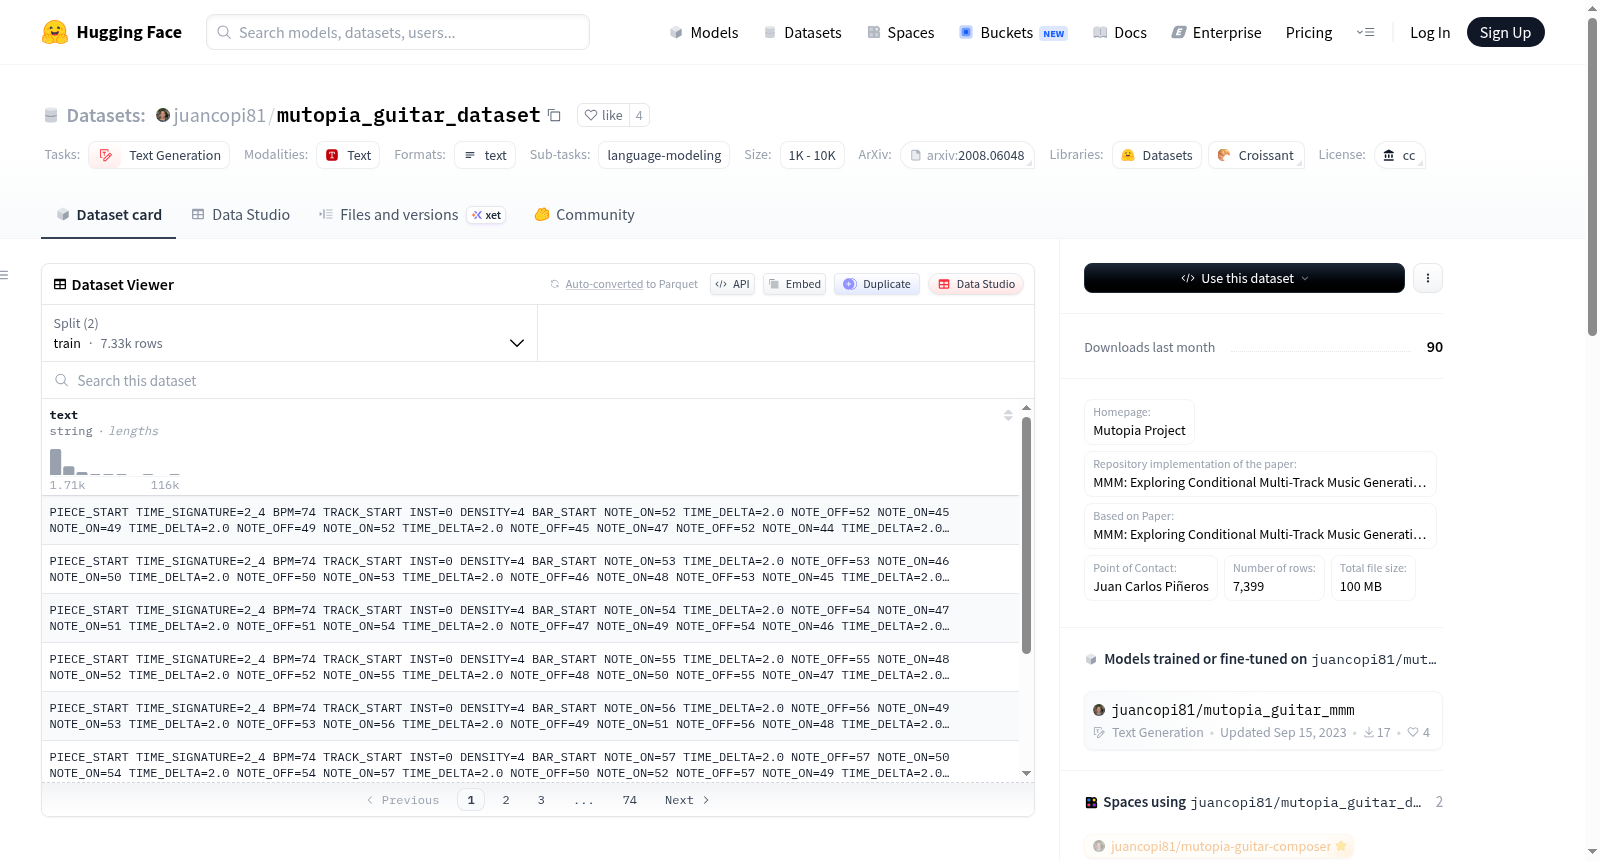Viewport: 1600px width, 861px height.
Task: Copy dataset name with the copy icon
Action: click(x=554, y=115)
